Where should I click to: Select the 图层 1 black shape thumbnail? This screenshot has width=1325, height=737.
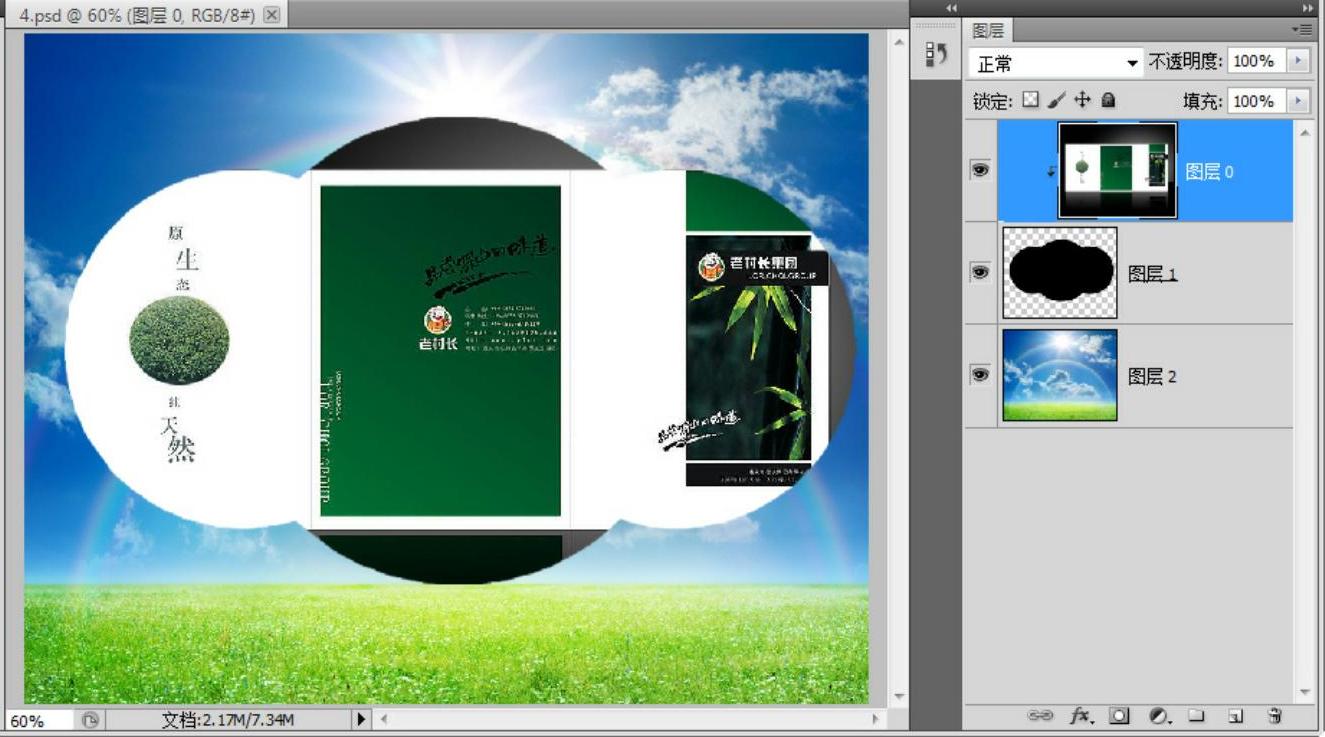coord(1060,272)
